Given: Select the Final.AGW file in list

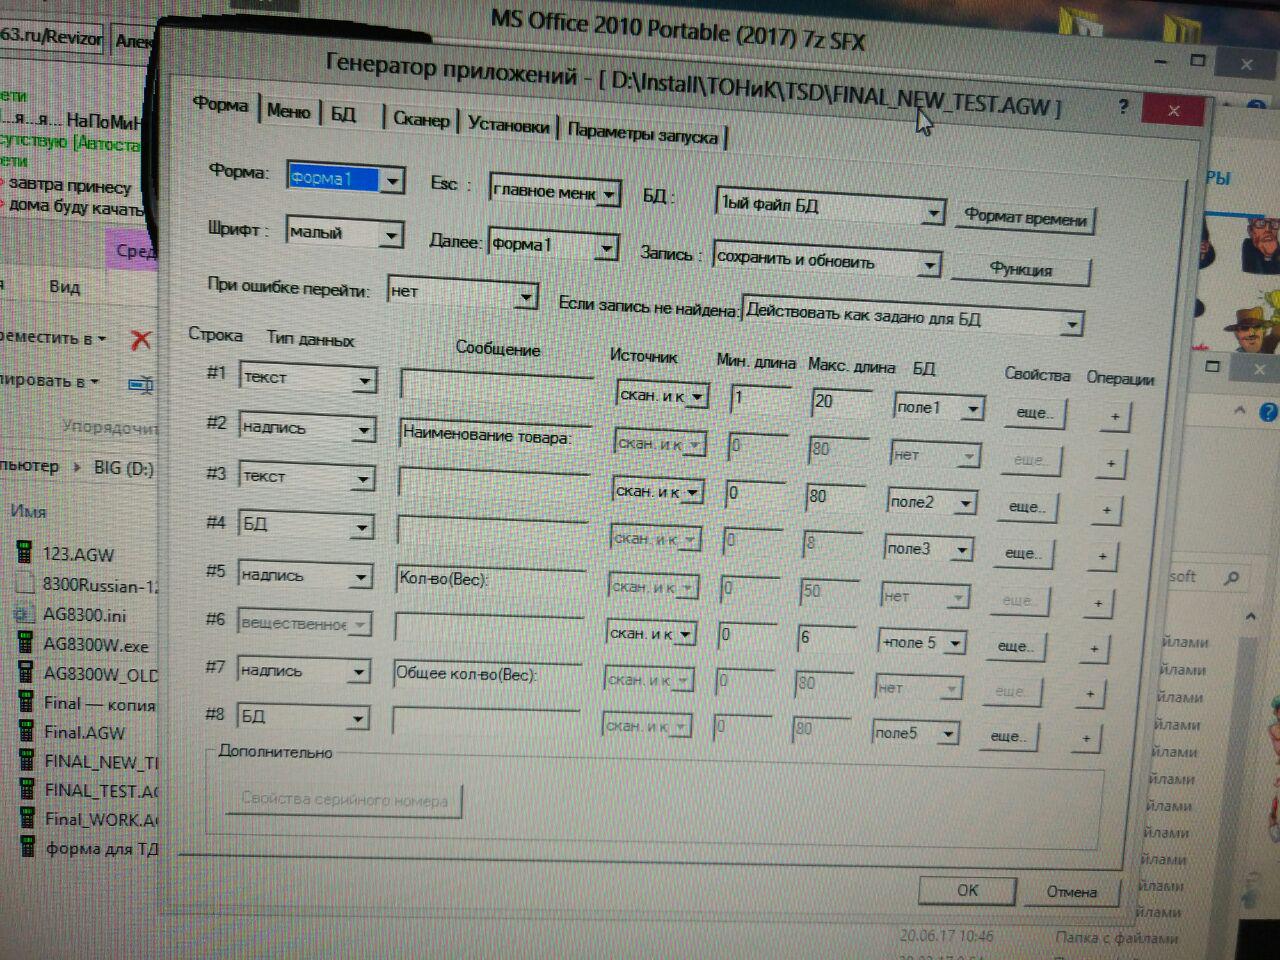Looking at the screenshot, I should tap(84, 732).
